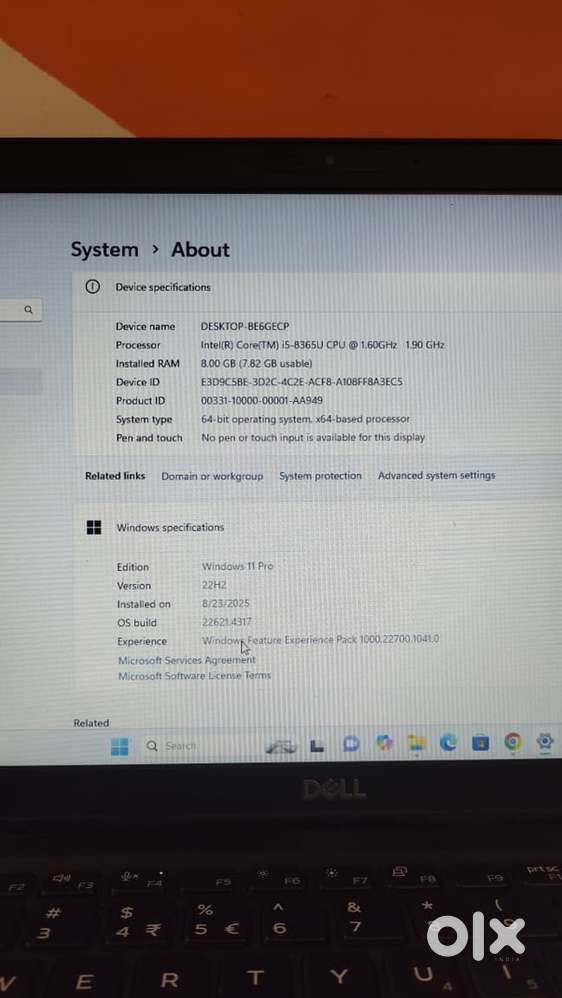
Task: Click the settings search magnifier icon
Action: [28, 310]
